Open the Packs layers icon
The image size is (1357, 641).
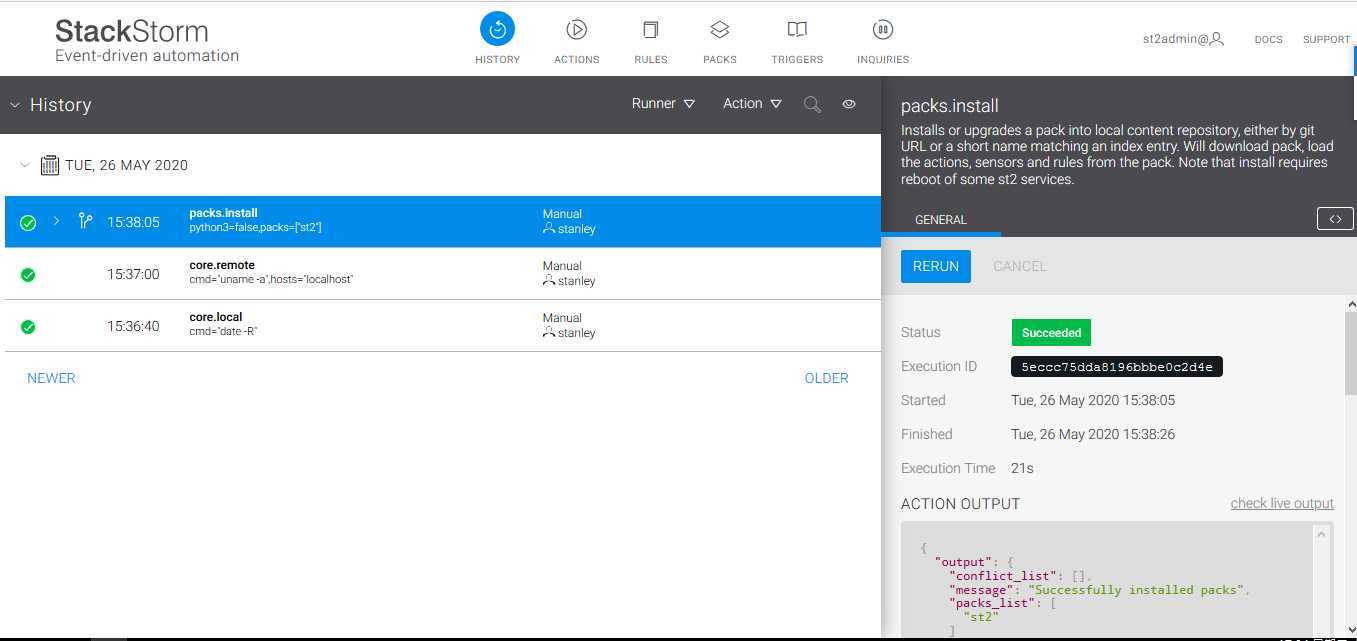720,29
